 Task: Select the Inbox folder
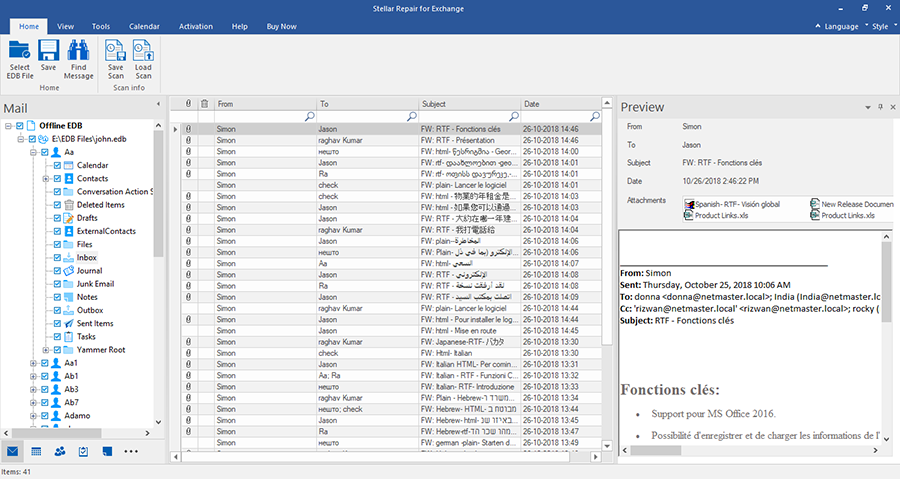coord(87,258)
